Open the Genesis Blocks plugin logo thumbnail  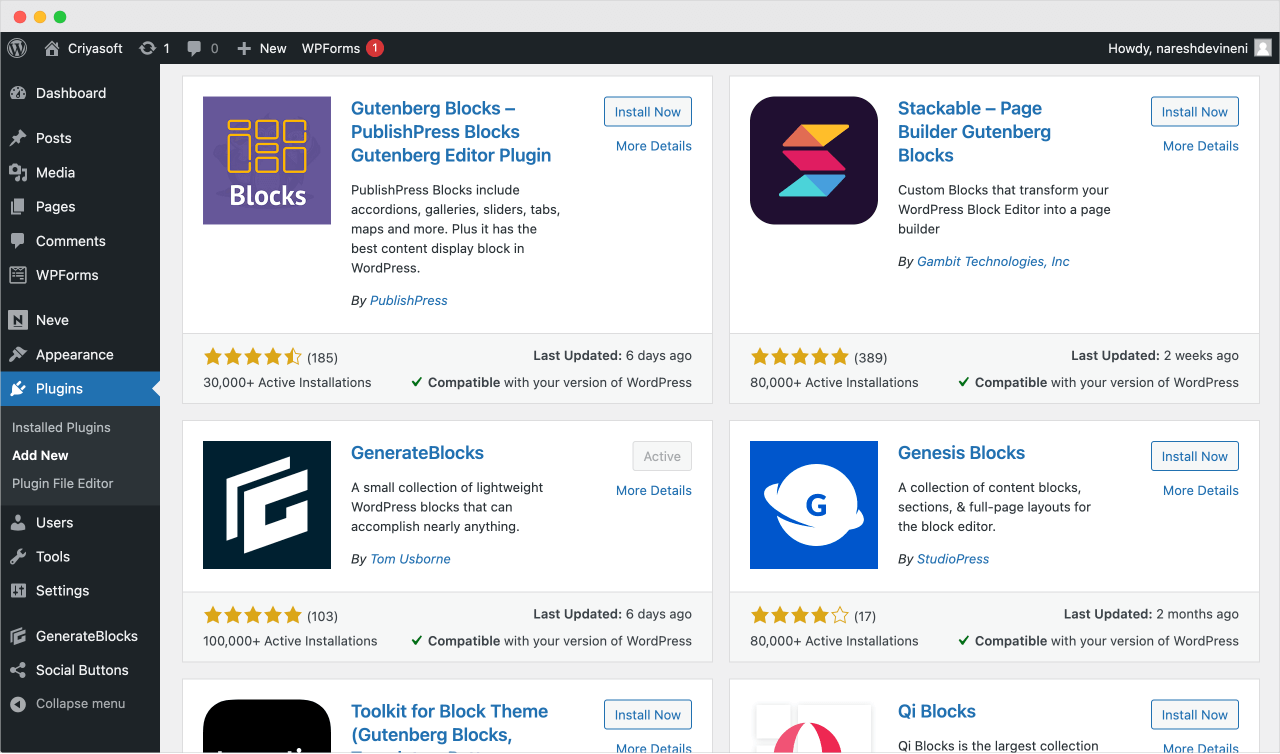(814, 505)
